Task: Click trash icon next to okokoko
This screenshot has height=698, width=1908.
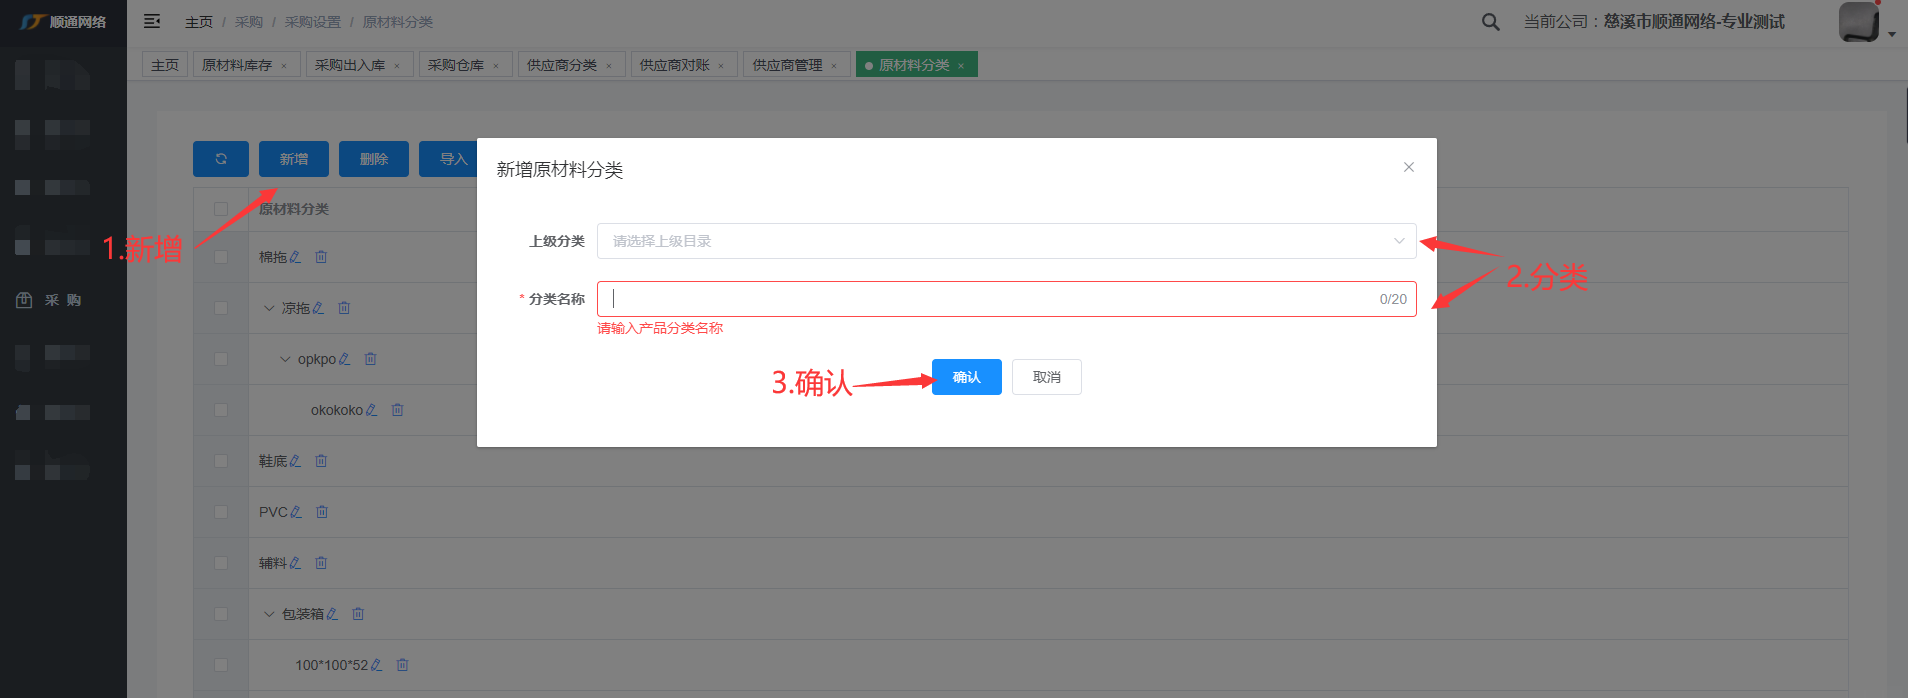Action: click(x=397, y=410)
